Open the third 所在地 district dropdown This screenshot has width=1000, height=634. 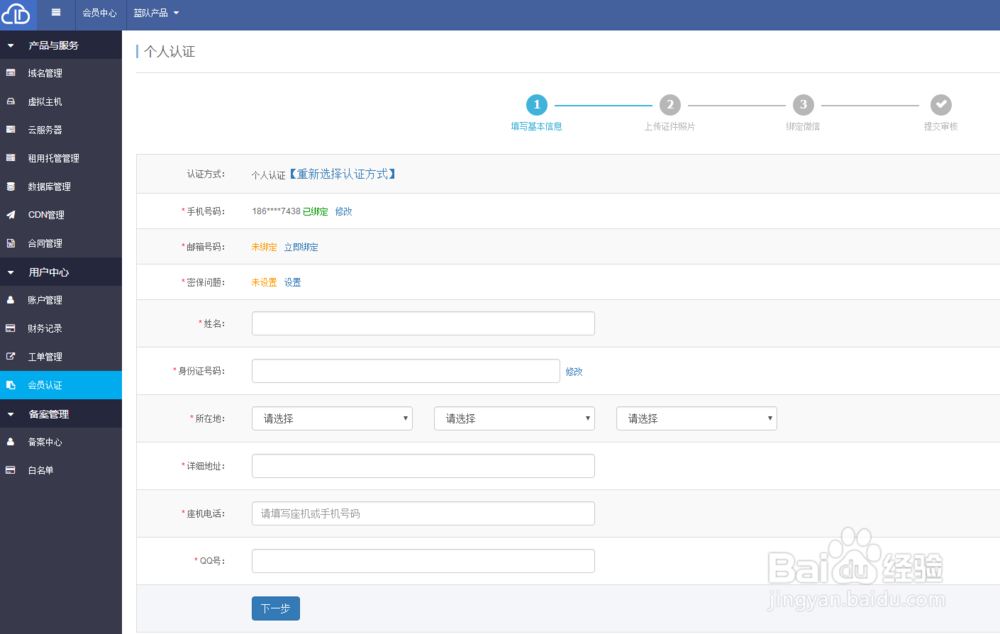pyautogui.click(x=696, y=418)
